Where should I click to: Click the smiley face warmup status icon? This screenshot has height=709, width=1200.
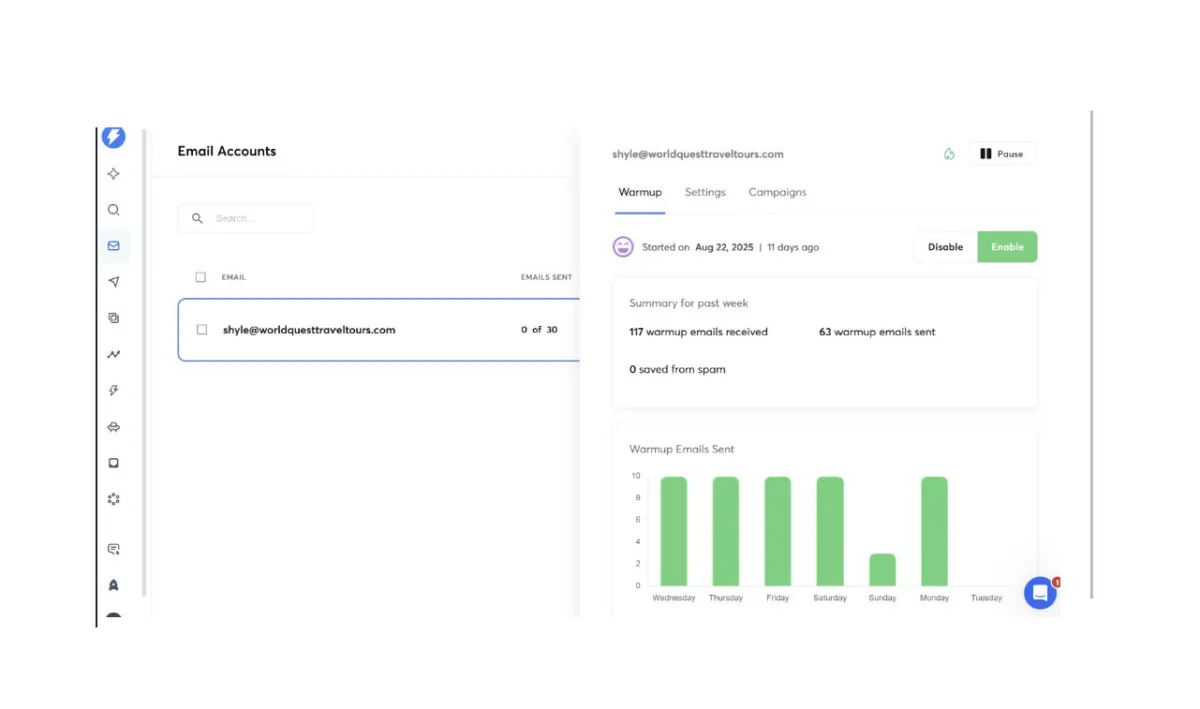click(x=623, y=247)
